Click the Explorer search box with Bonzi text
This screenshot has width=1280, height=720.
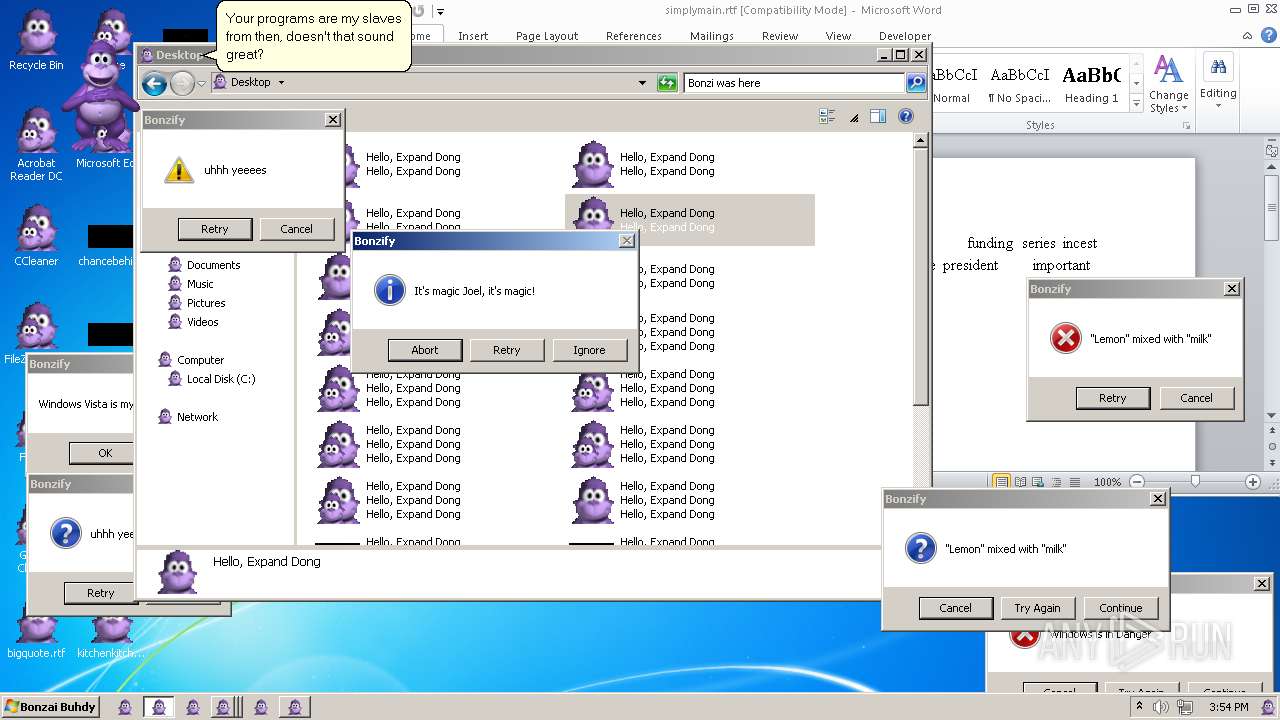794,83
